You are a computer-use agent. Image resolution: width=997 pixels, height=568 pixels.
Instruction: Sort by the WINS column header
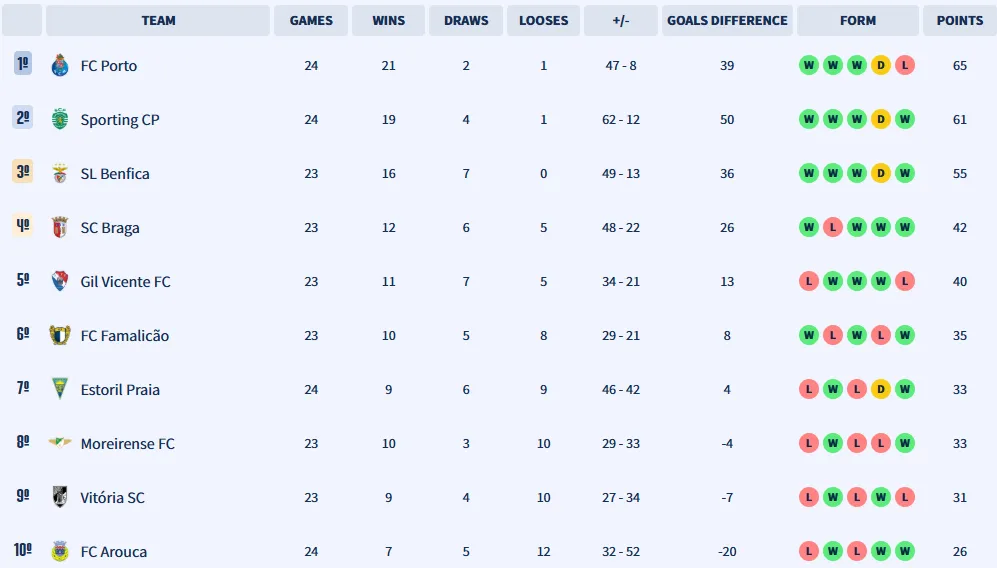tap(389, 20)
